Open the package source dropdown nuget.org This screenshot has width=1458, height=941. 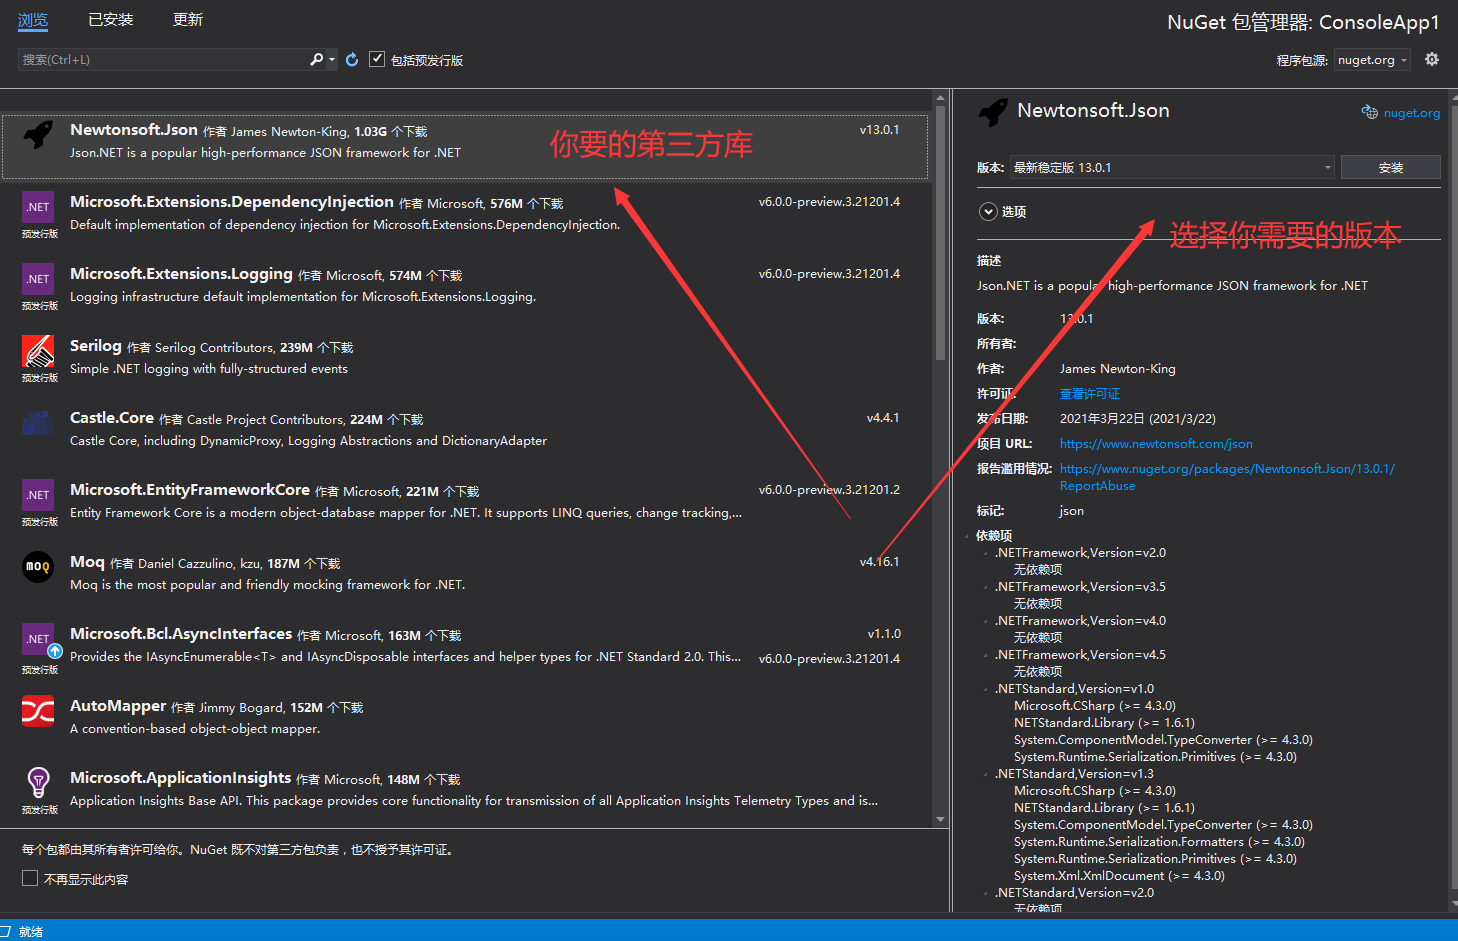1372,60
